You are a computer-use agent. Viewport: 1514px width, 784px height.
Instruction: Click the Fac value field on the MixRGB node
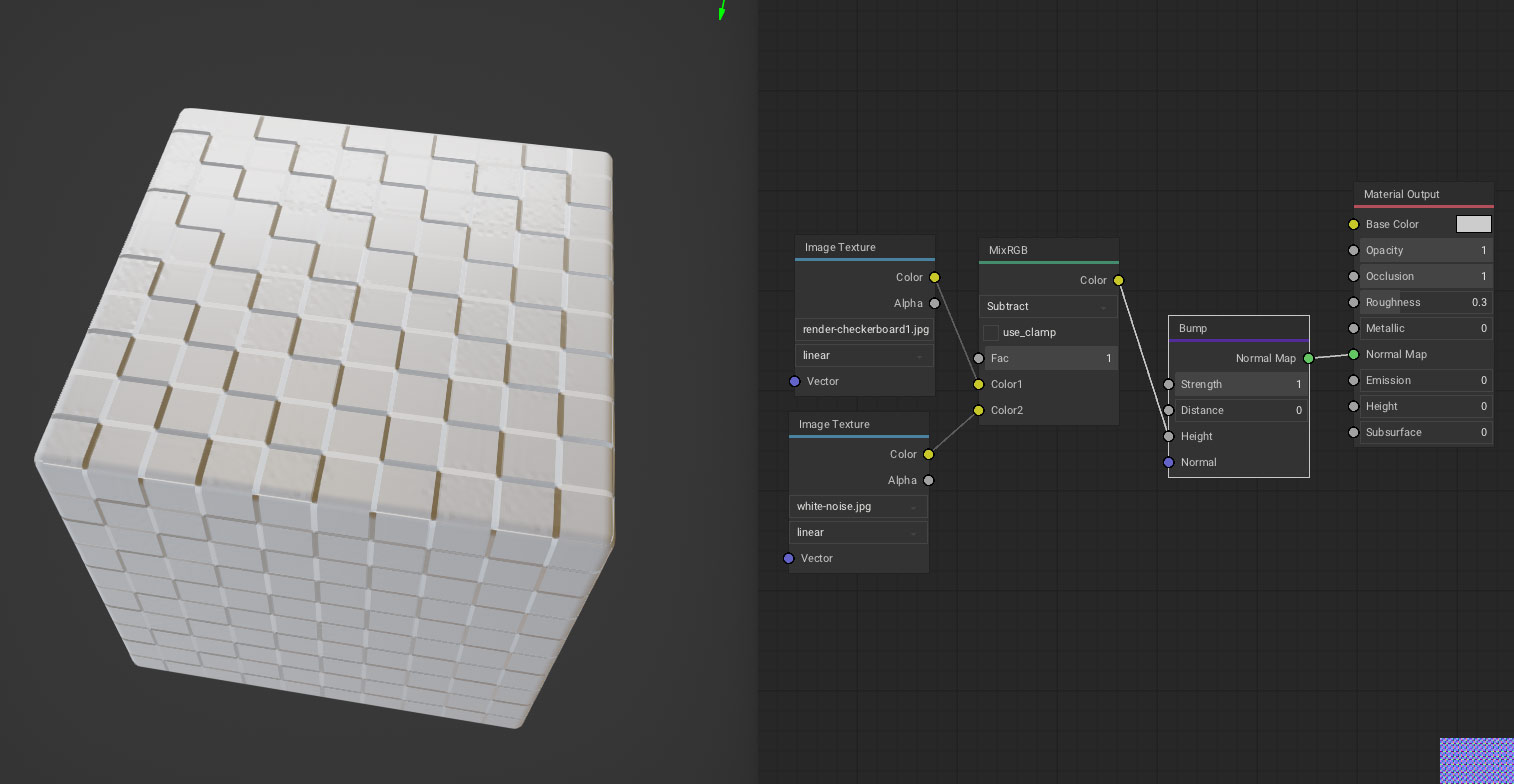(x=1050, y=358)
